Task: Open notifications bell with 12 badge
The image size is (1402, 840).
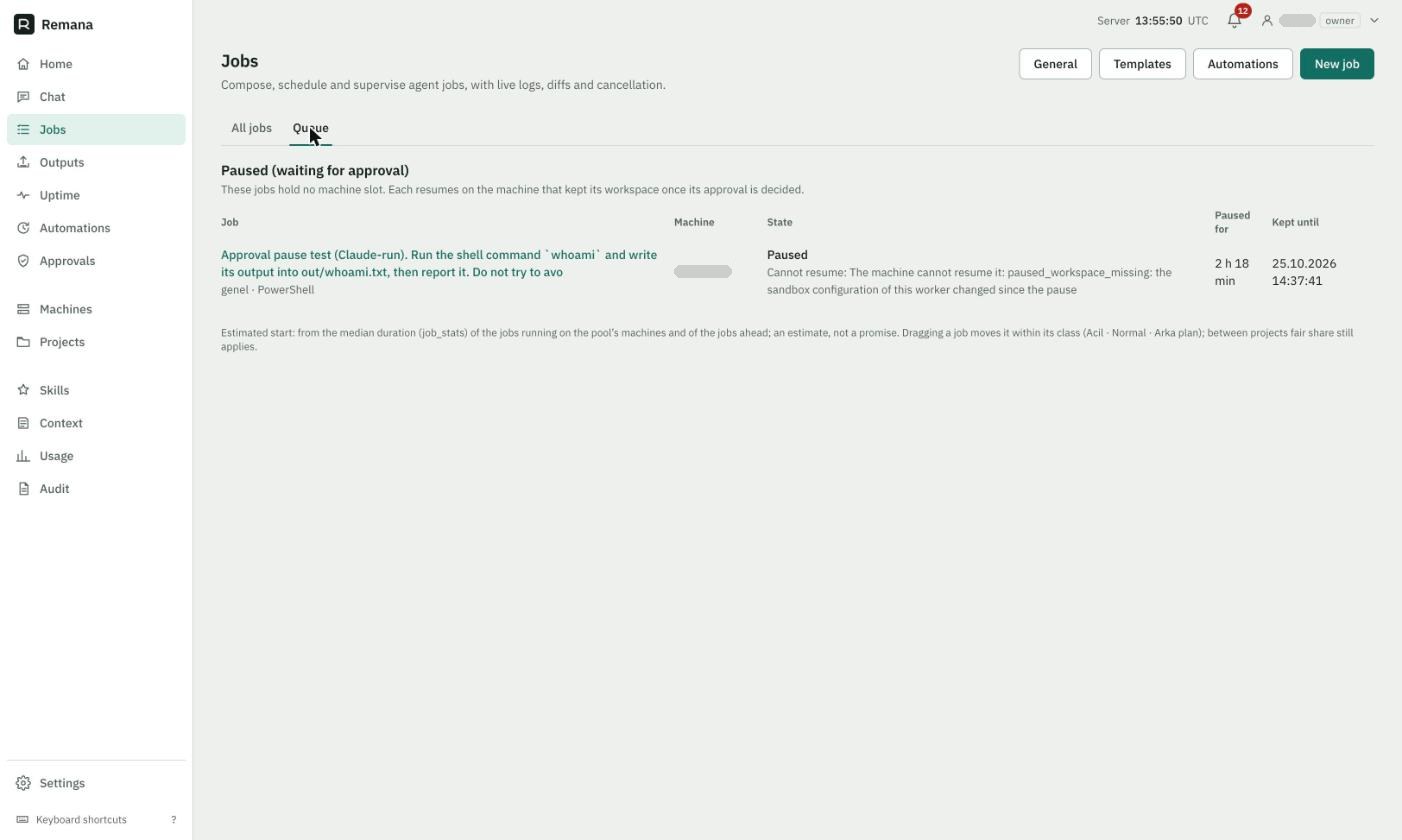Action: [1235, 20]
